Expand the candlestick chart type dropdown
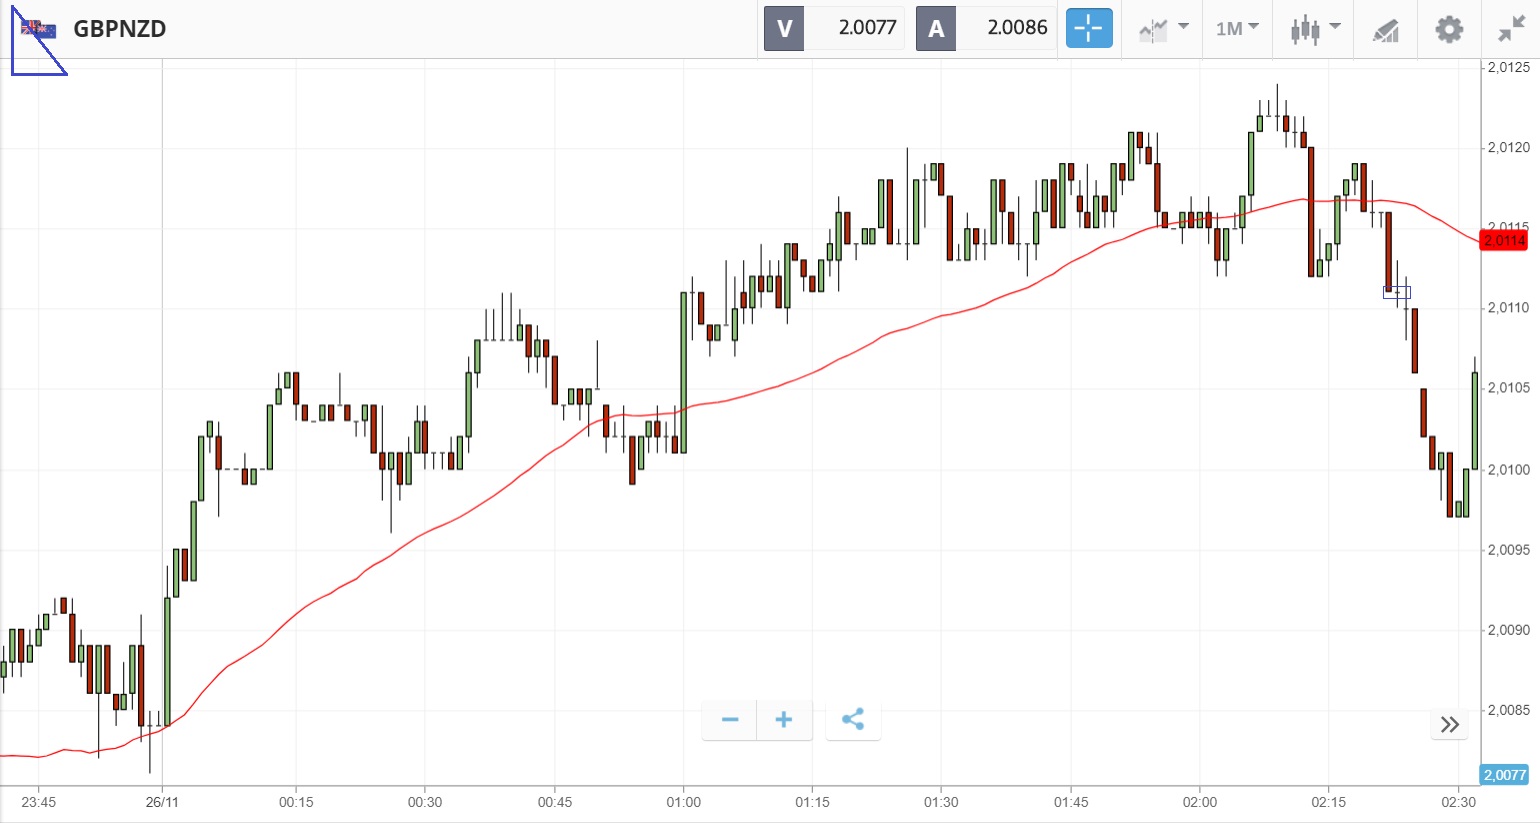Screen dimensions: 1540x823 coord(1314,29)
